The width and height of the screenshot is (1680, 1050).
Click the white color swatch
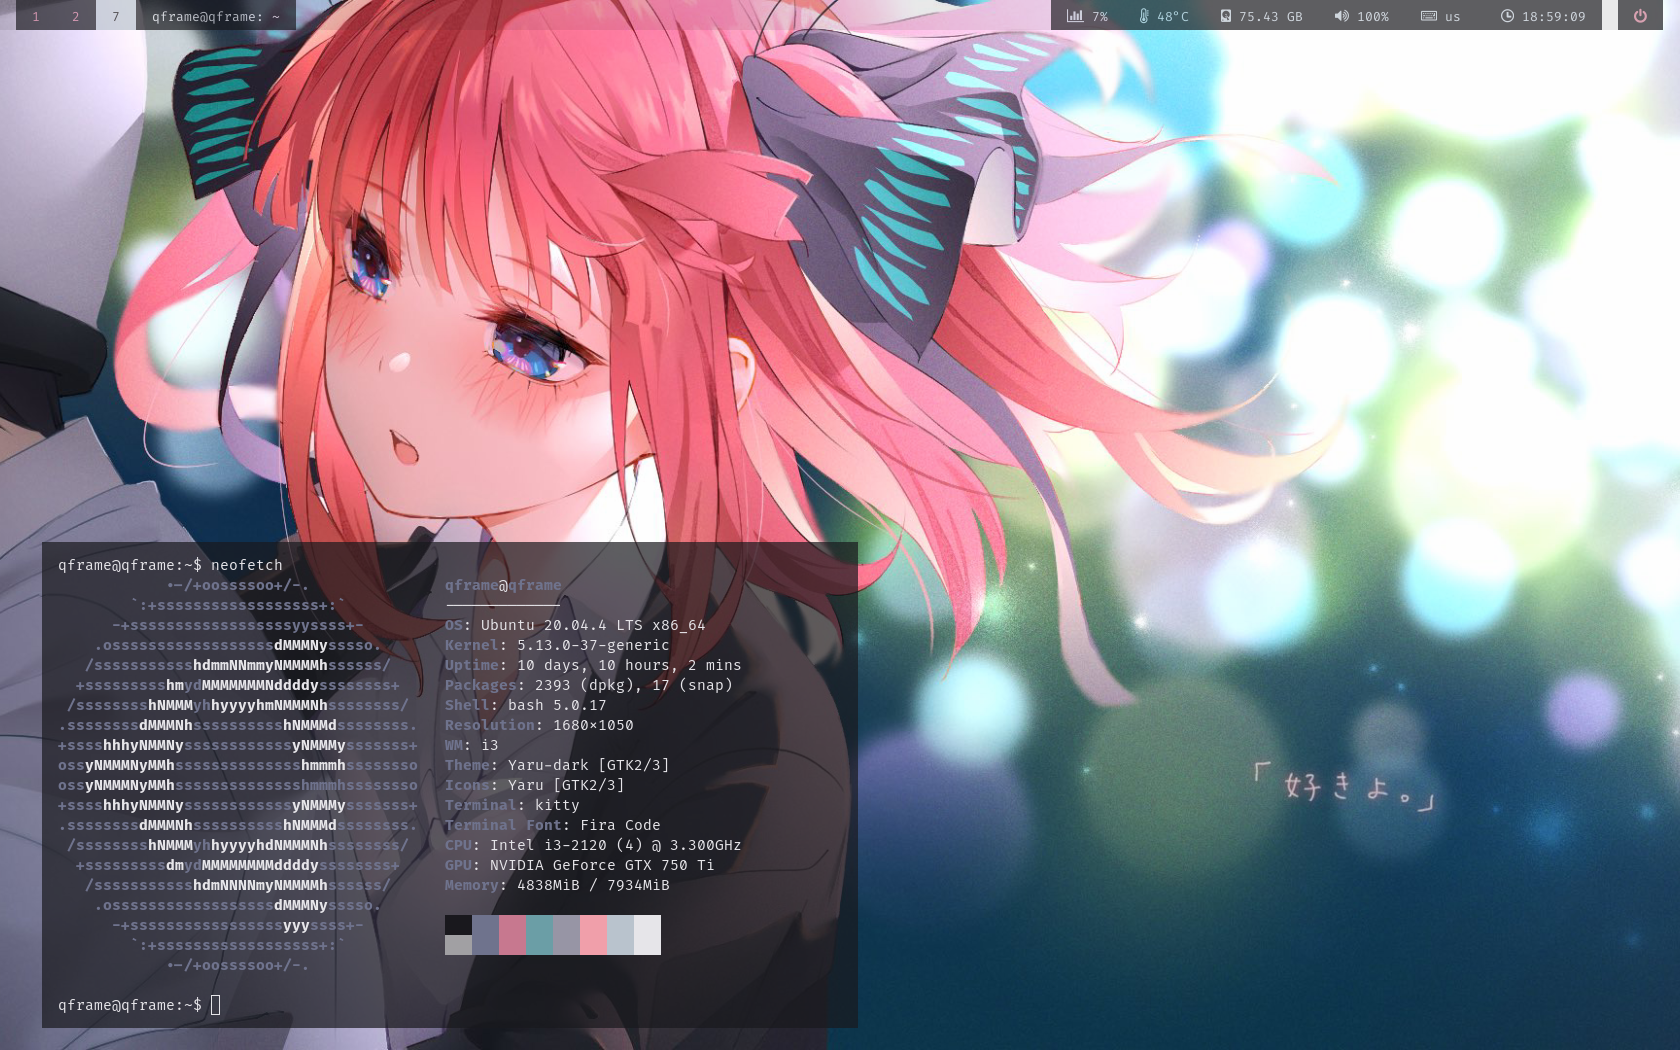pos(647,935)
